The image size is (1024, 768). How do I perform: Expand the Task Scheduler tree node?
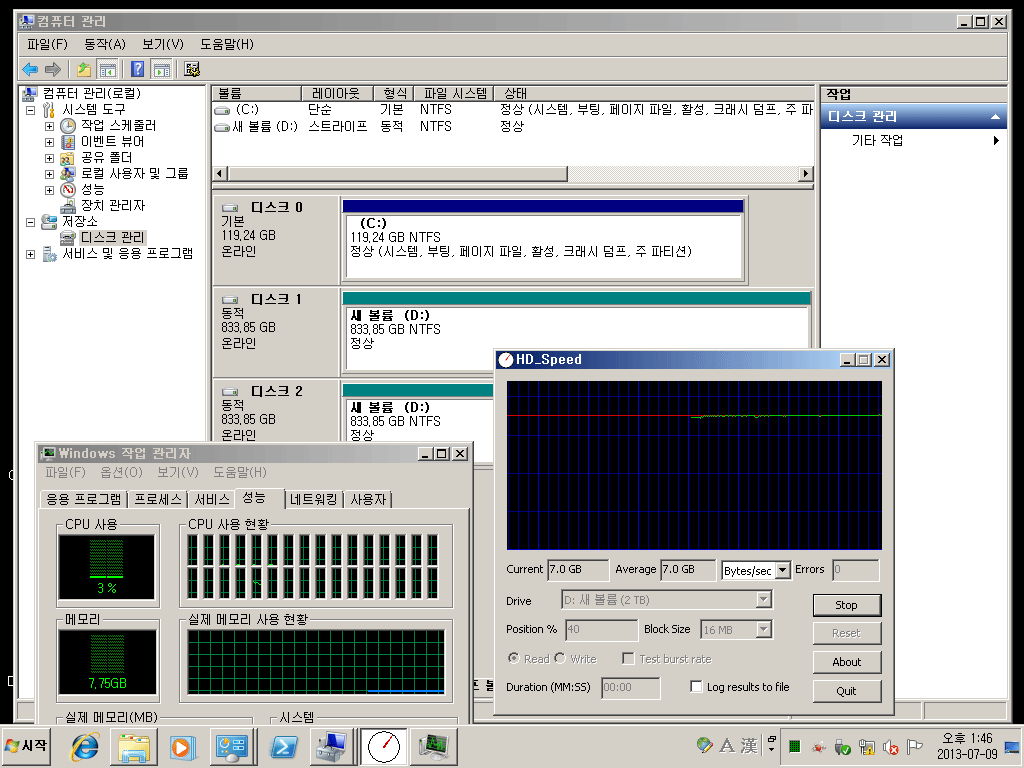coord(49,126)
